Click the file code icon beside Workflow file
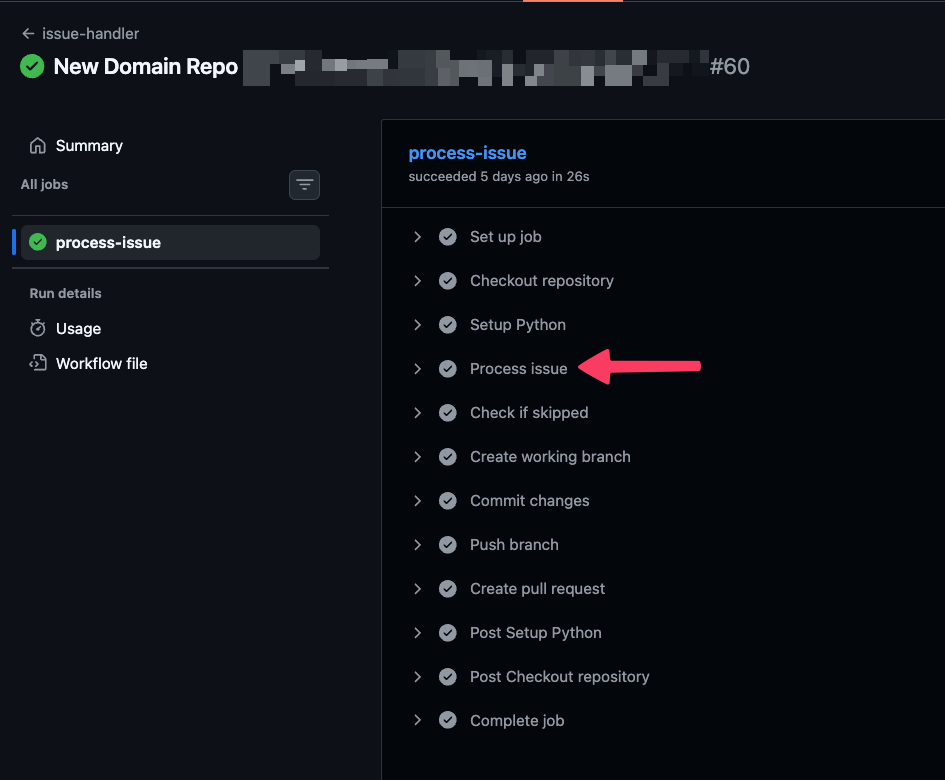The width and height of the screenshot is (945, 780). point(38,364)
